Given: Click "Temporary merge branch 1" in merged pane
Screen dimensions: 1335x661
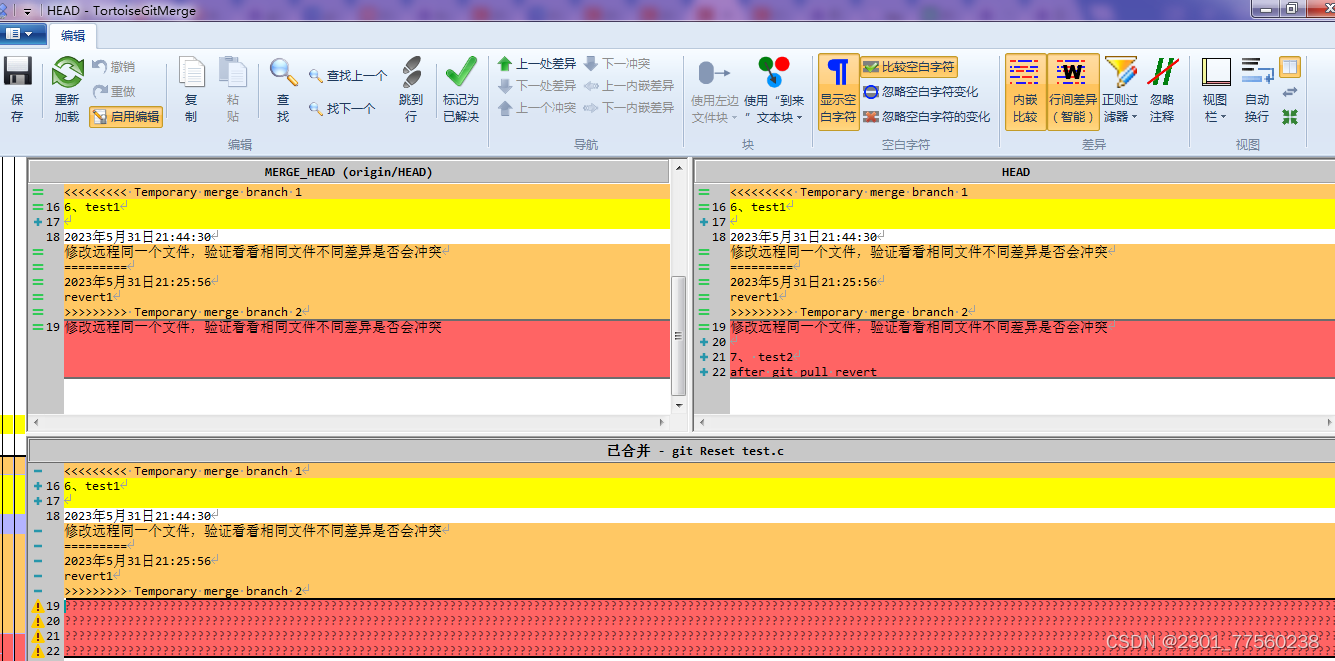Looking at the screenshot, I should [217, 471].
